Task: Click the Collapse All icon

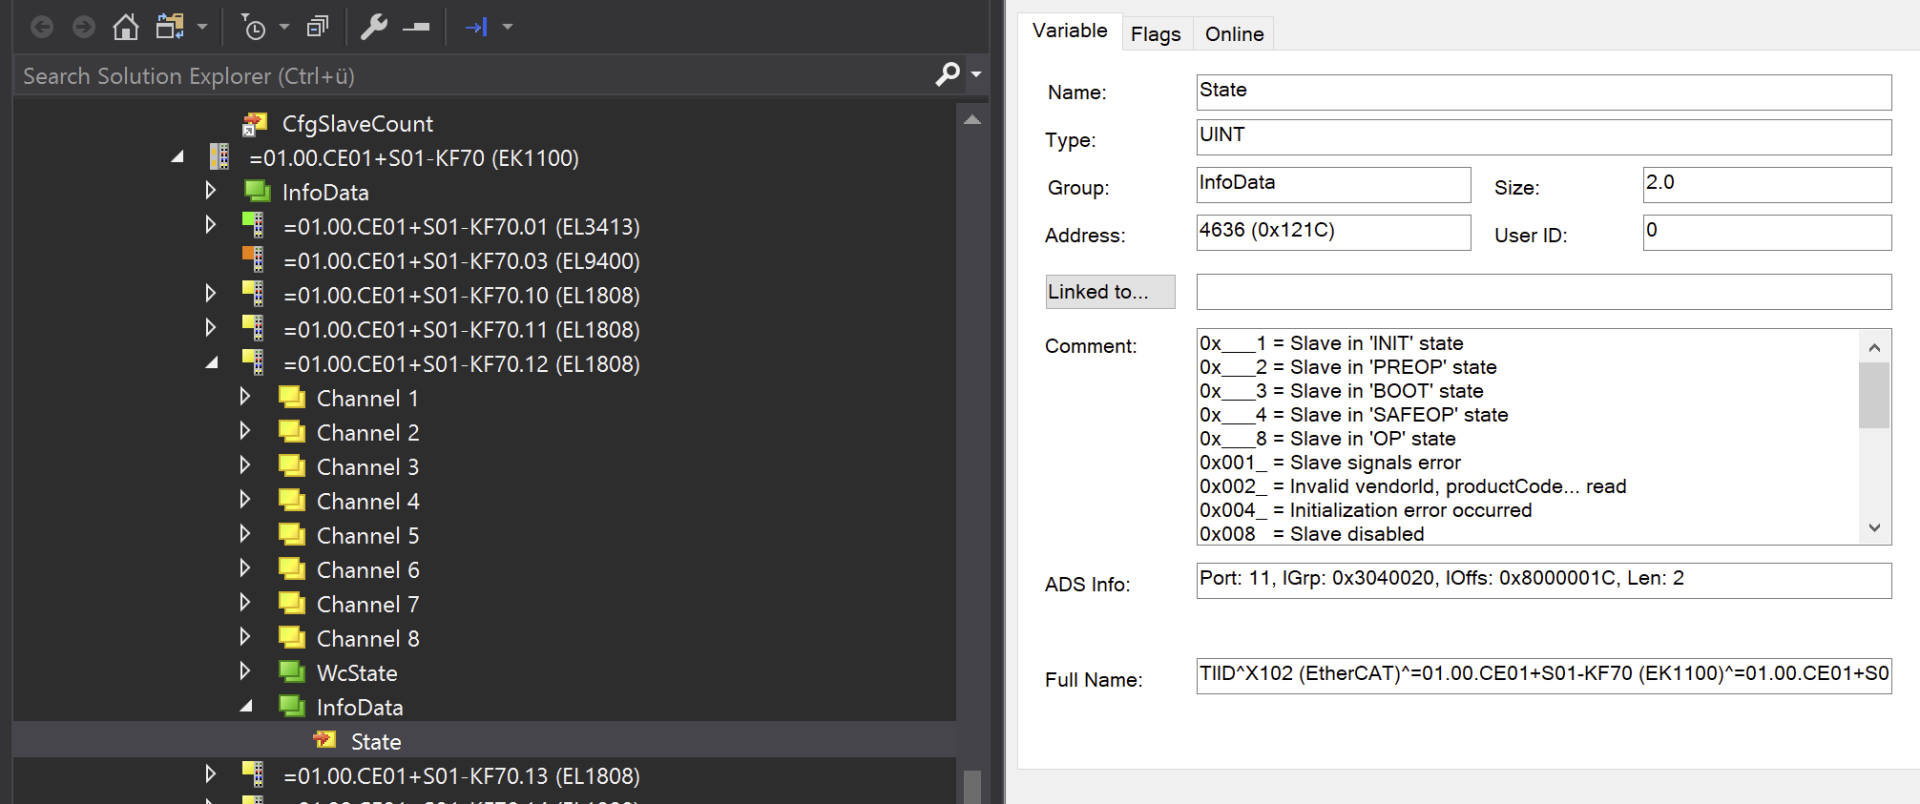Action: 317,27
